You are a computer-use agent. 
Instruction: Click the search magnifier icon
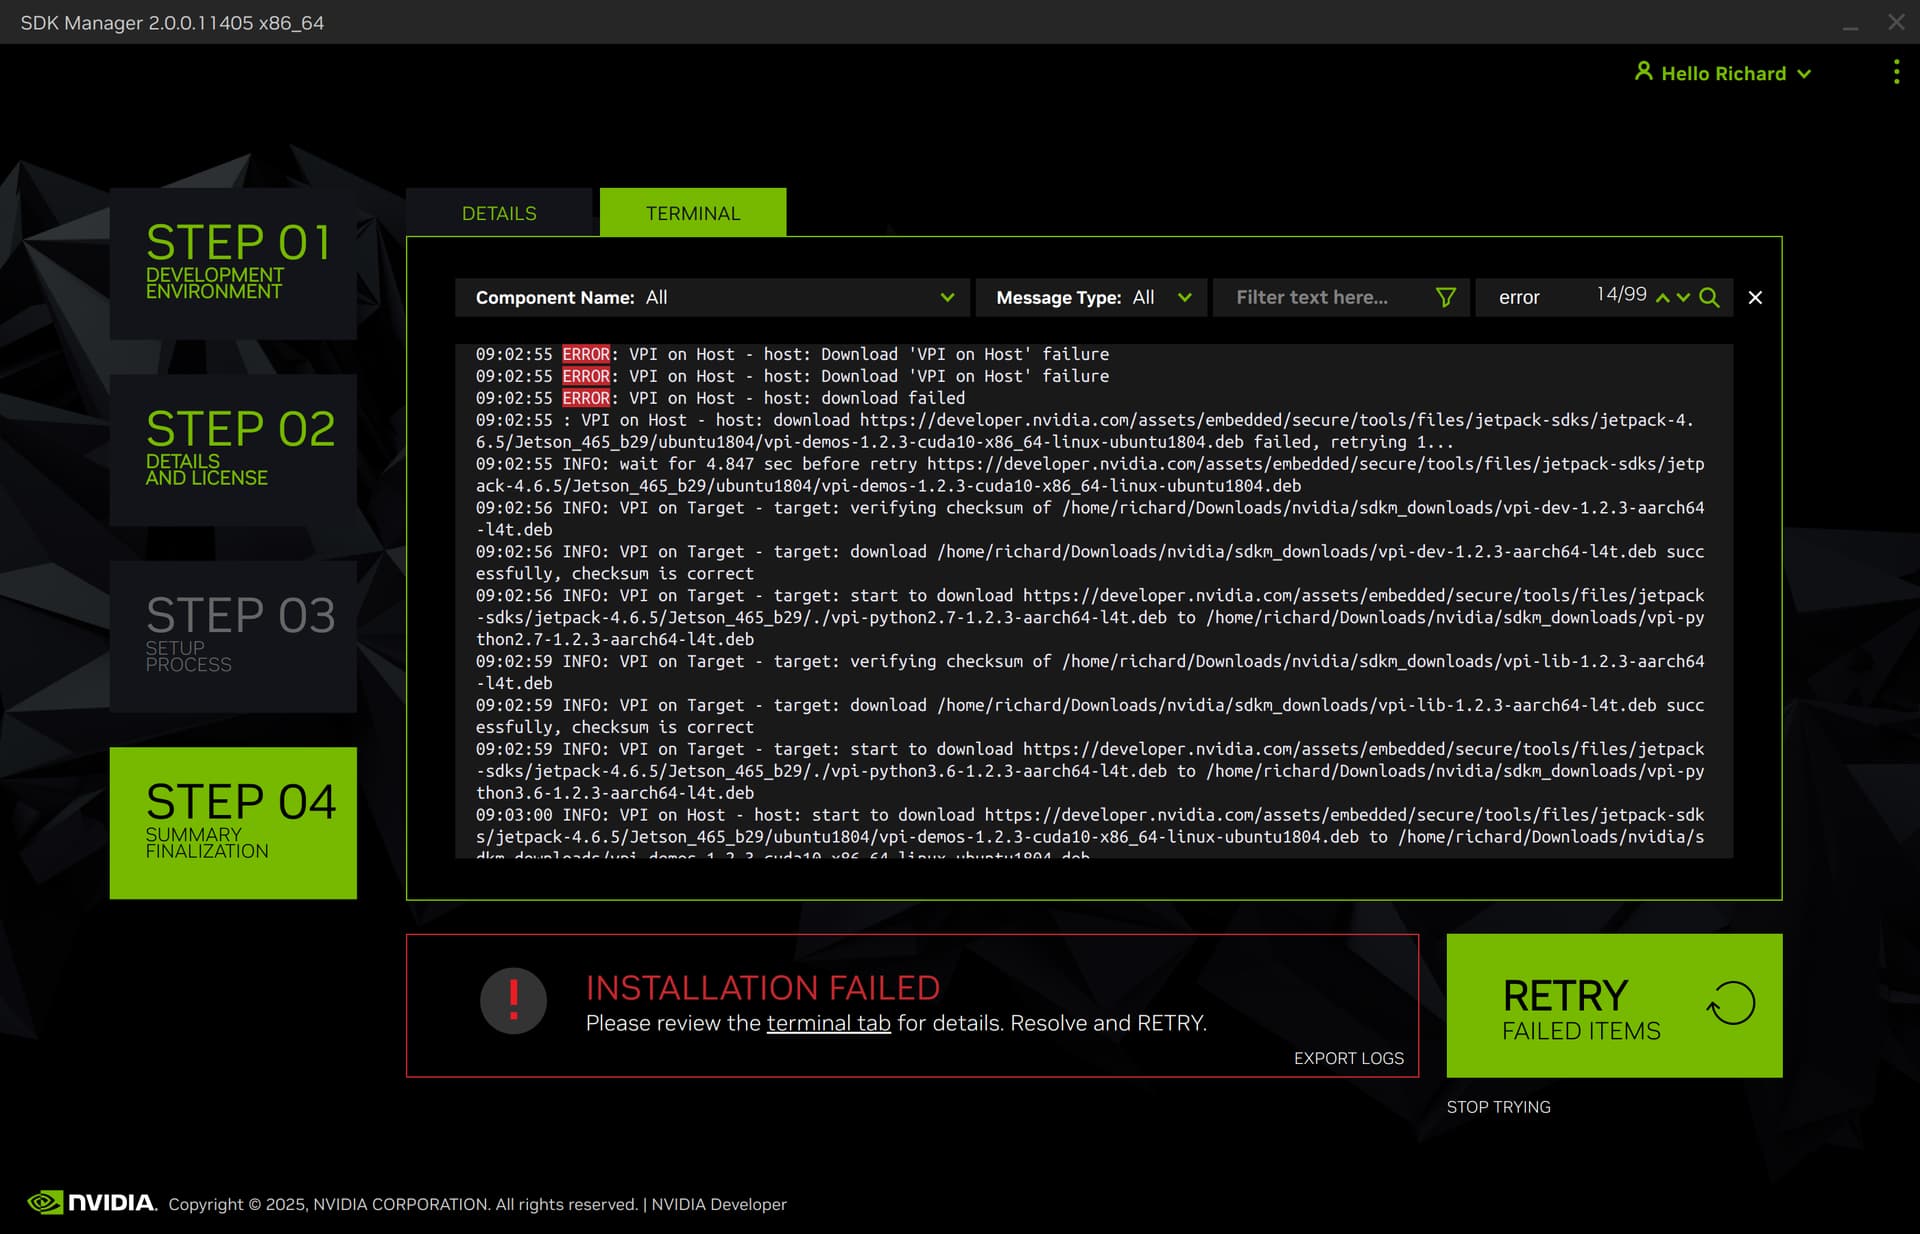pyautogui.click(x=1709, y=297)
